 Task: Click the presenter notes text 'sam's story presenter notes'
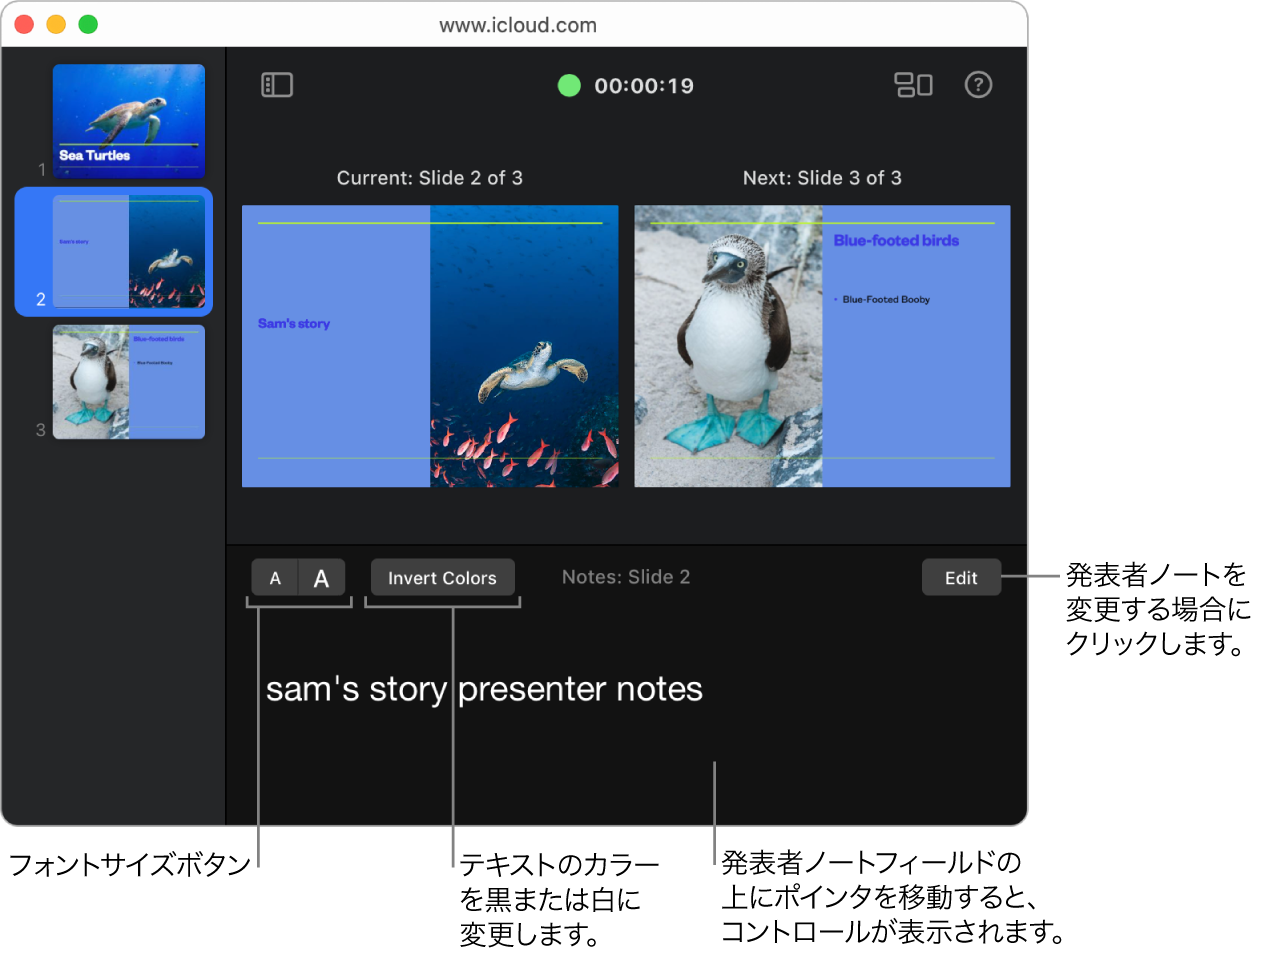484,689
